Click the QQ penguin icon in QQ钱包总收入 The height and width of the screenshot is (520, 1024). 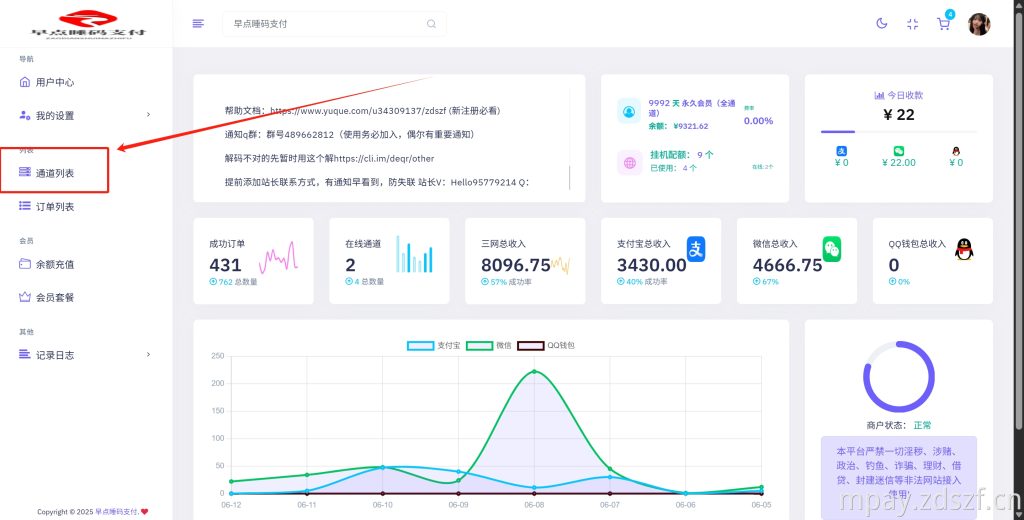(963, 249)
